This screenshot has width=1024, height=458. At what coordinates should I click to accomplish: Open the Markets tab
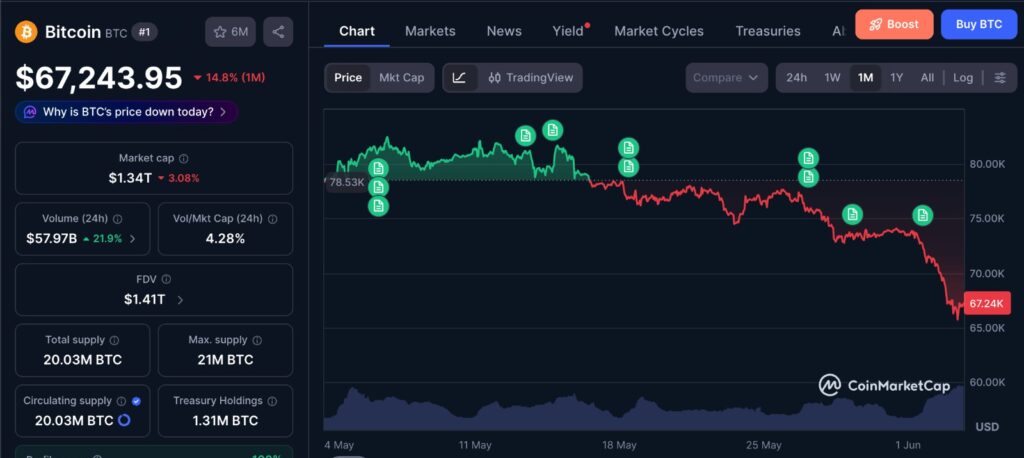[x=430, y=31]
